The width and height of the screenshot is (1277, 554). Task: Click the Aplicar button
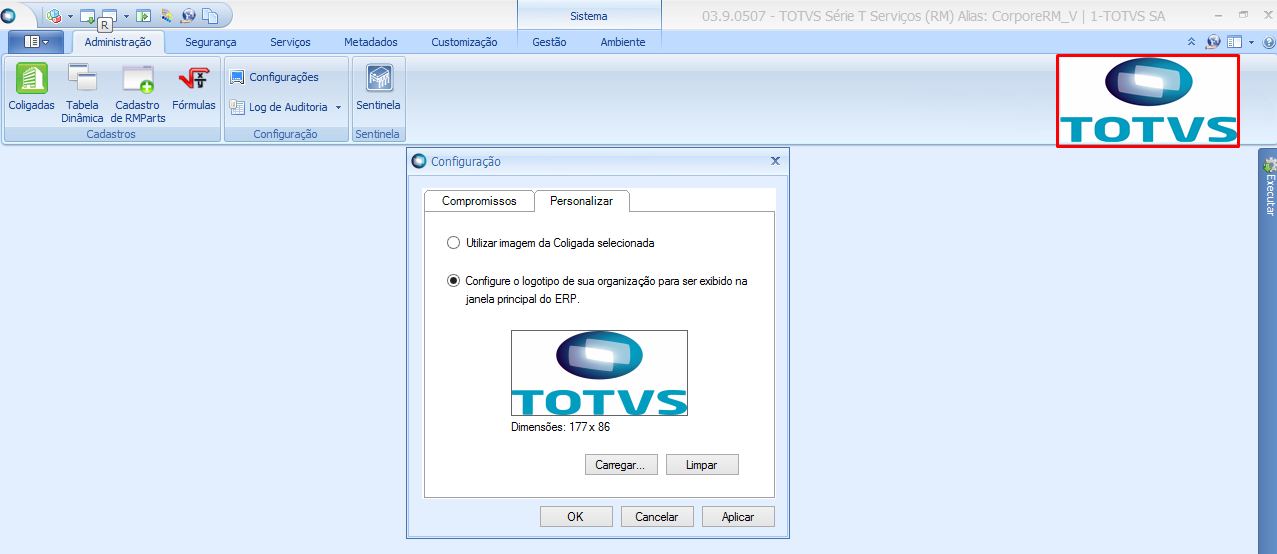tap(738, 517)
